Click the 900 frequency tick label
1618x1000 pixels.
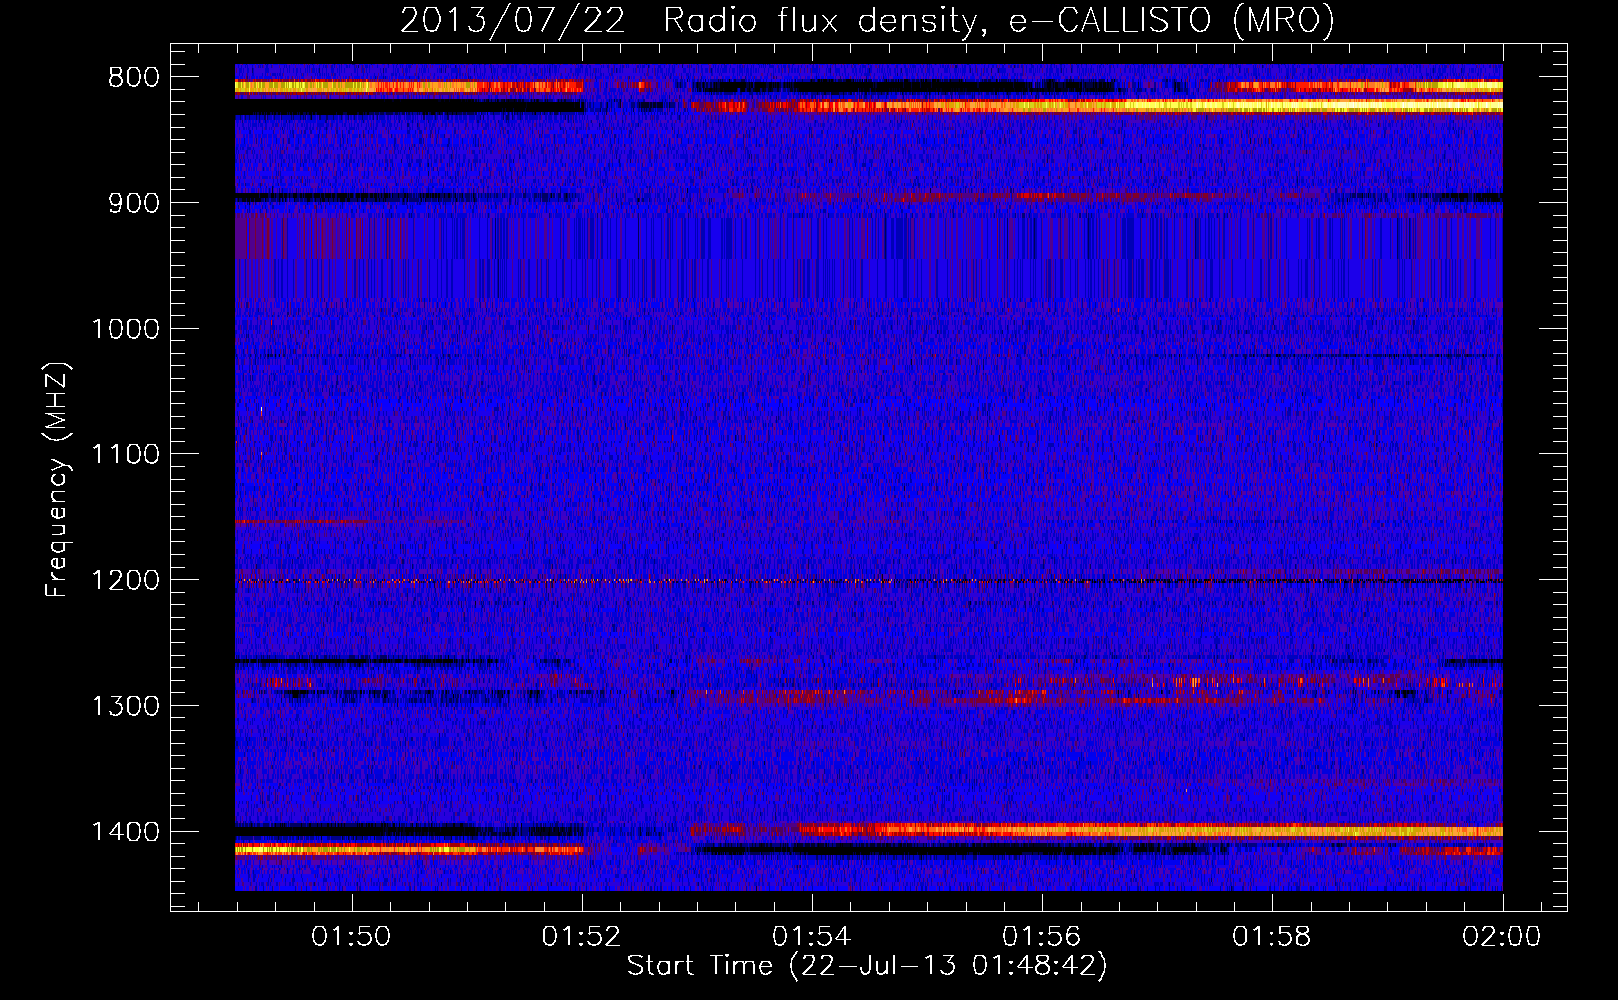tap(133, 204)
